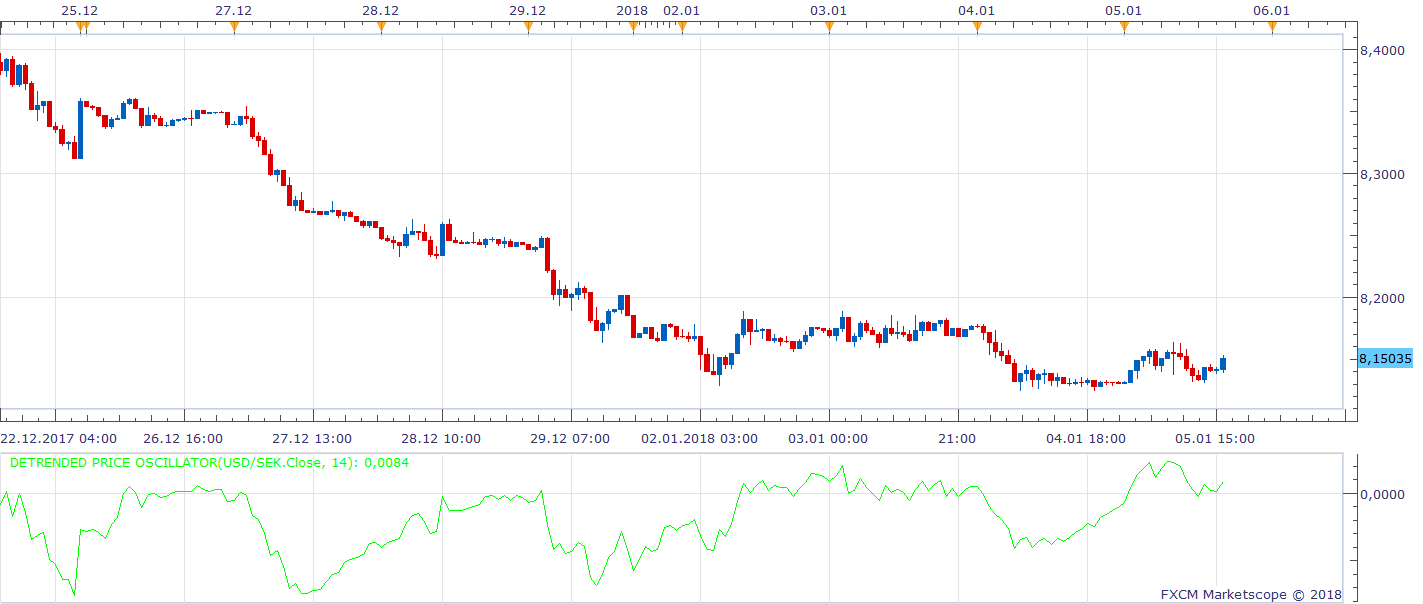This screenshot has width=1423, height=604.
Task: Click the 02.01.2018 03:00 time axis label
Action: point(700,438)
